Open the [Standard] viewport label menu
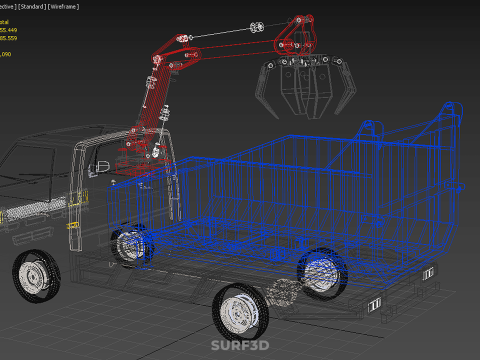Image resolution: width=480 pixels, height=360 pixels. (x=32, y=7)
